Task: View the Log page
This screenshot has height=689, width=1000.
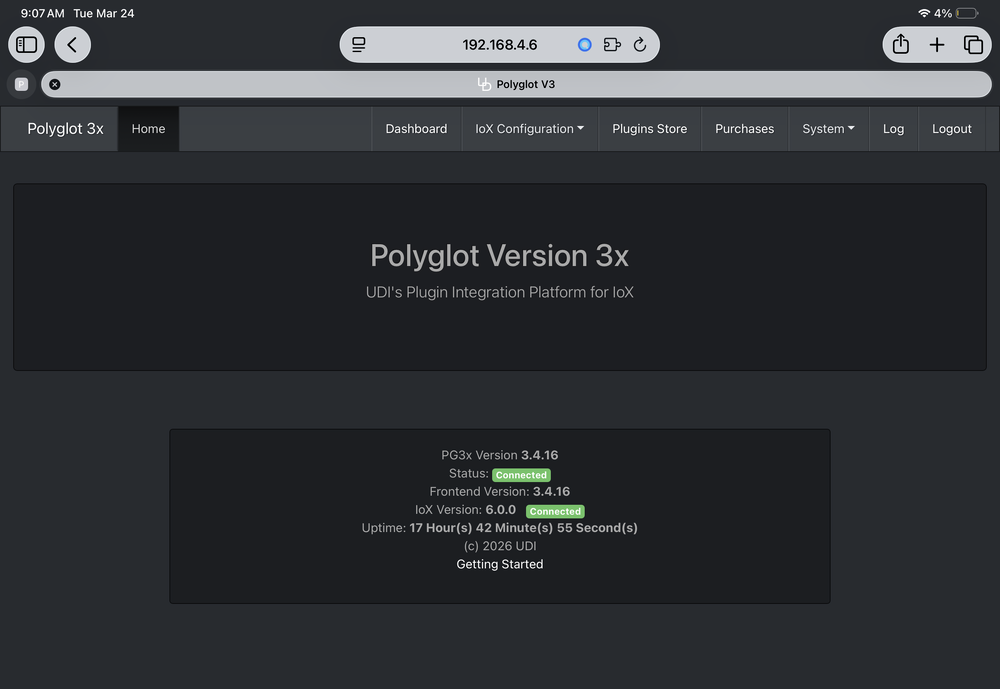Action: 893,129
